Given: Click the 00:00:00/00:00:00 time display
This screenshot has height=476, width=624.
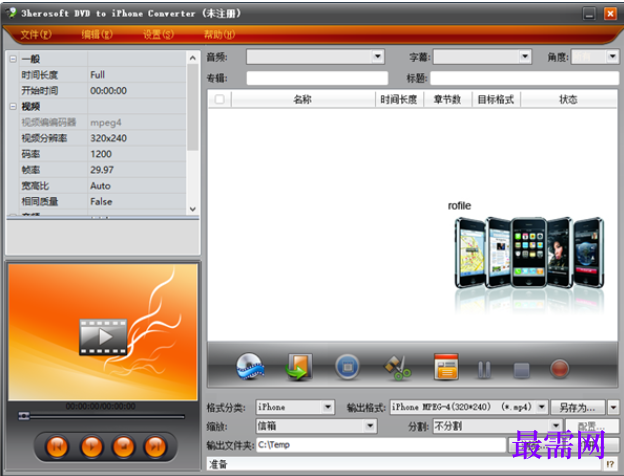Looking at the screenshot, I should click(x=101, y=406).
